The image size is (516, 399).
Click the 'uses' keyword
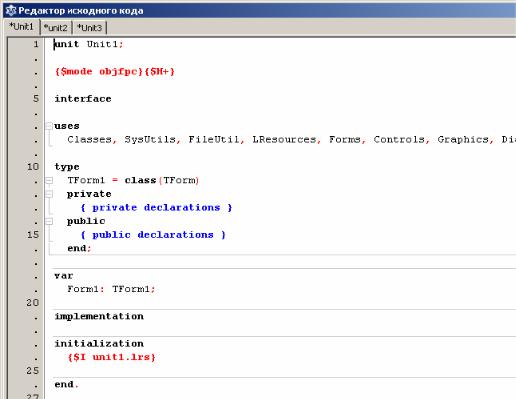pyautogui.click(x=67, y=126)
